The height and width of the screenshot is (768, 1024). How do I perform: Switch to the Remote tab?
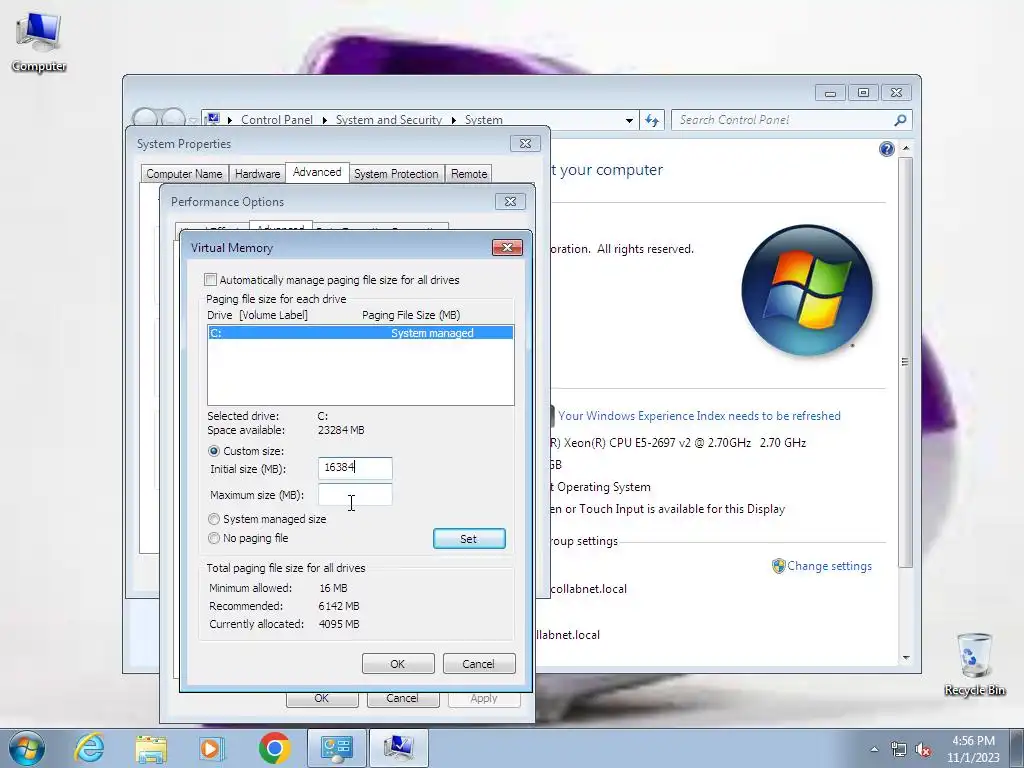point(469,174)
